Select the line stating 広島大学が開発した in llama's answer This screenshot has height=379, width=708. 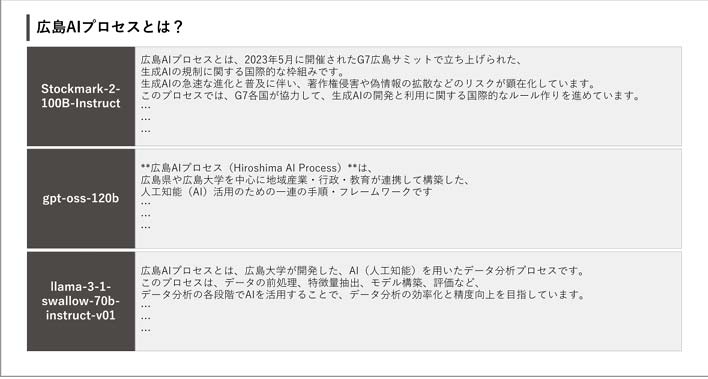click(x=363, y=271)
